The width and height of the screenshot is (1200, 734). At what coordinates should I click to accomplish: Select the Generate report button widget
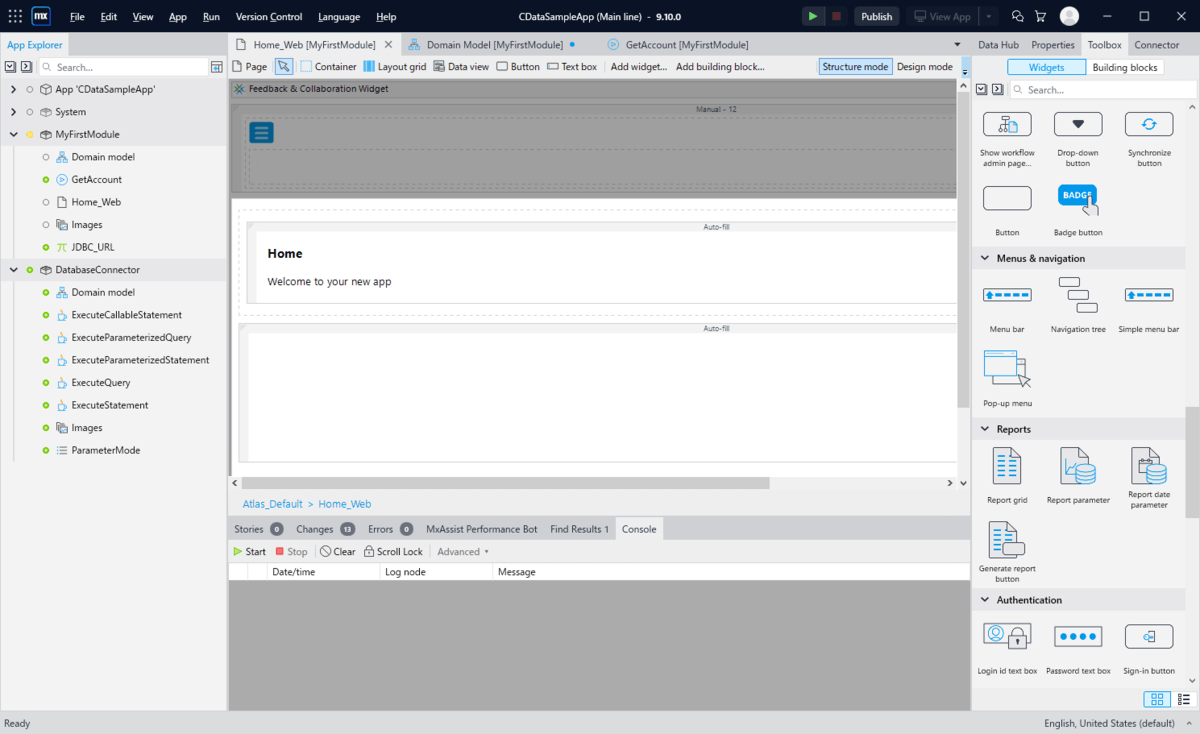[x=1007, y=552]
